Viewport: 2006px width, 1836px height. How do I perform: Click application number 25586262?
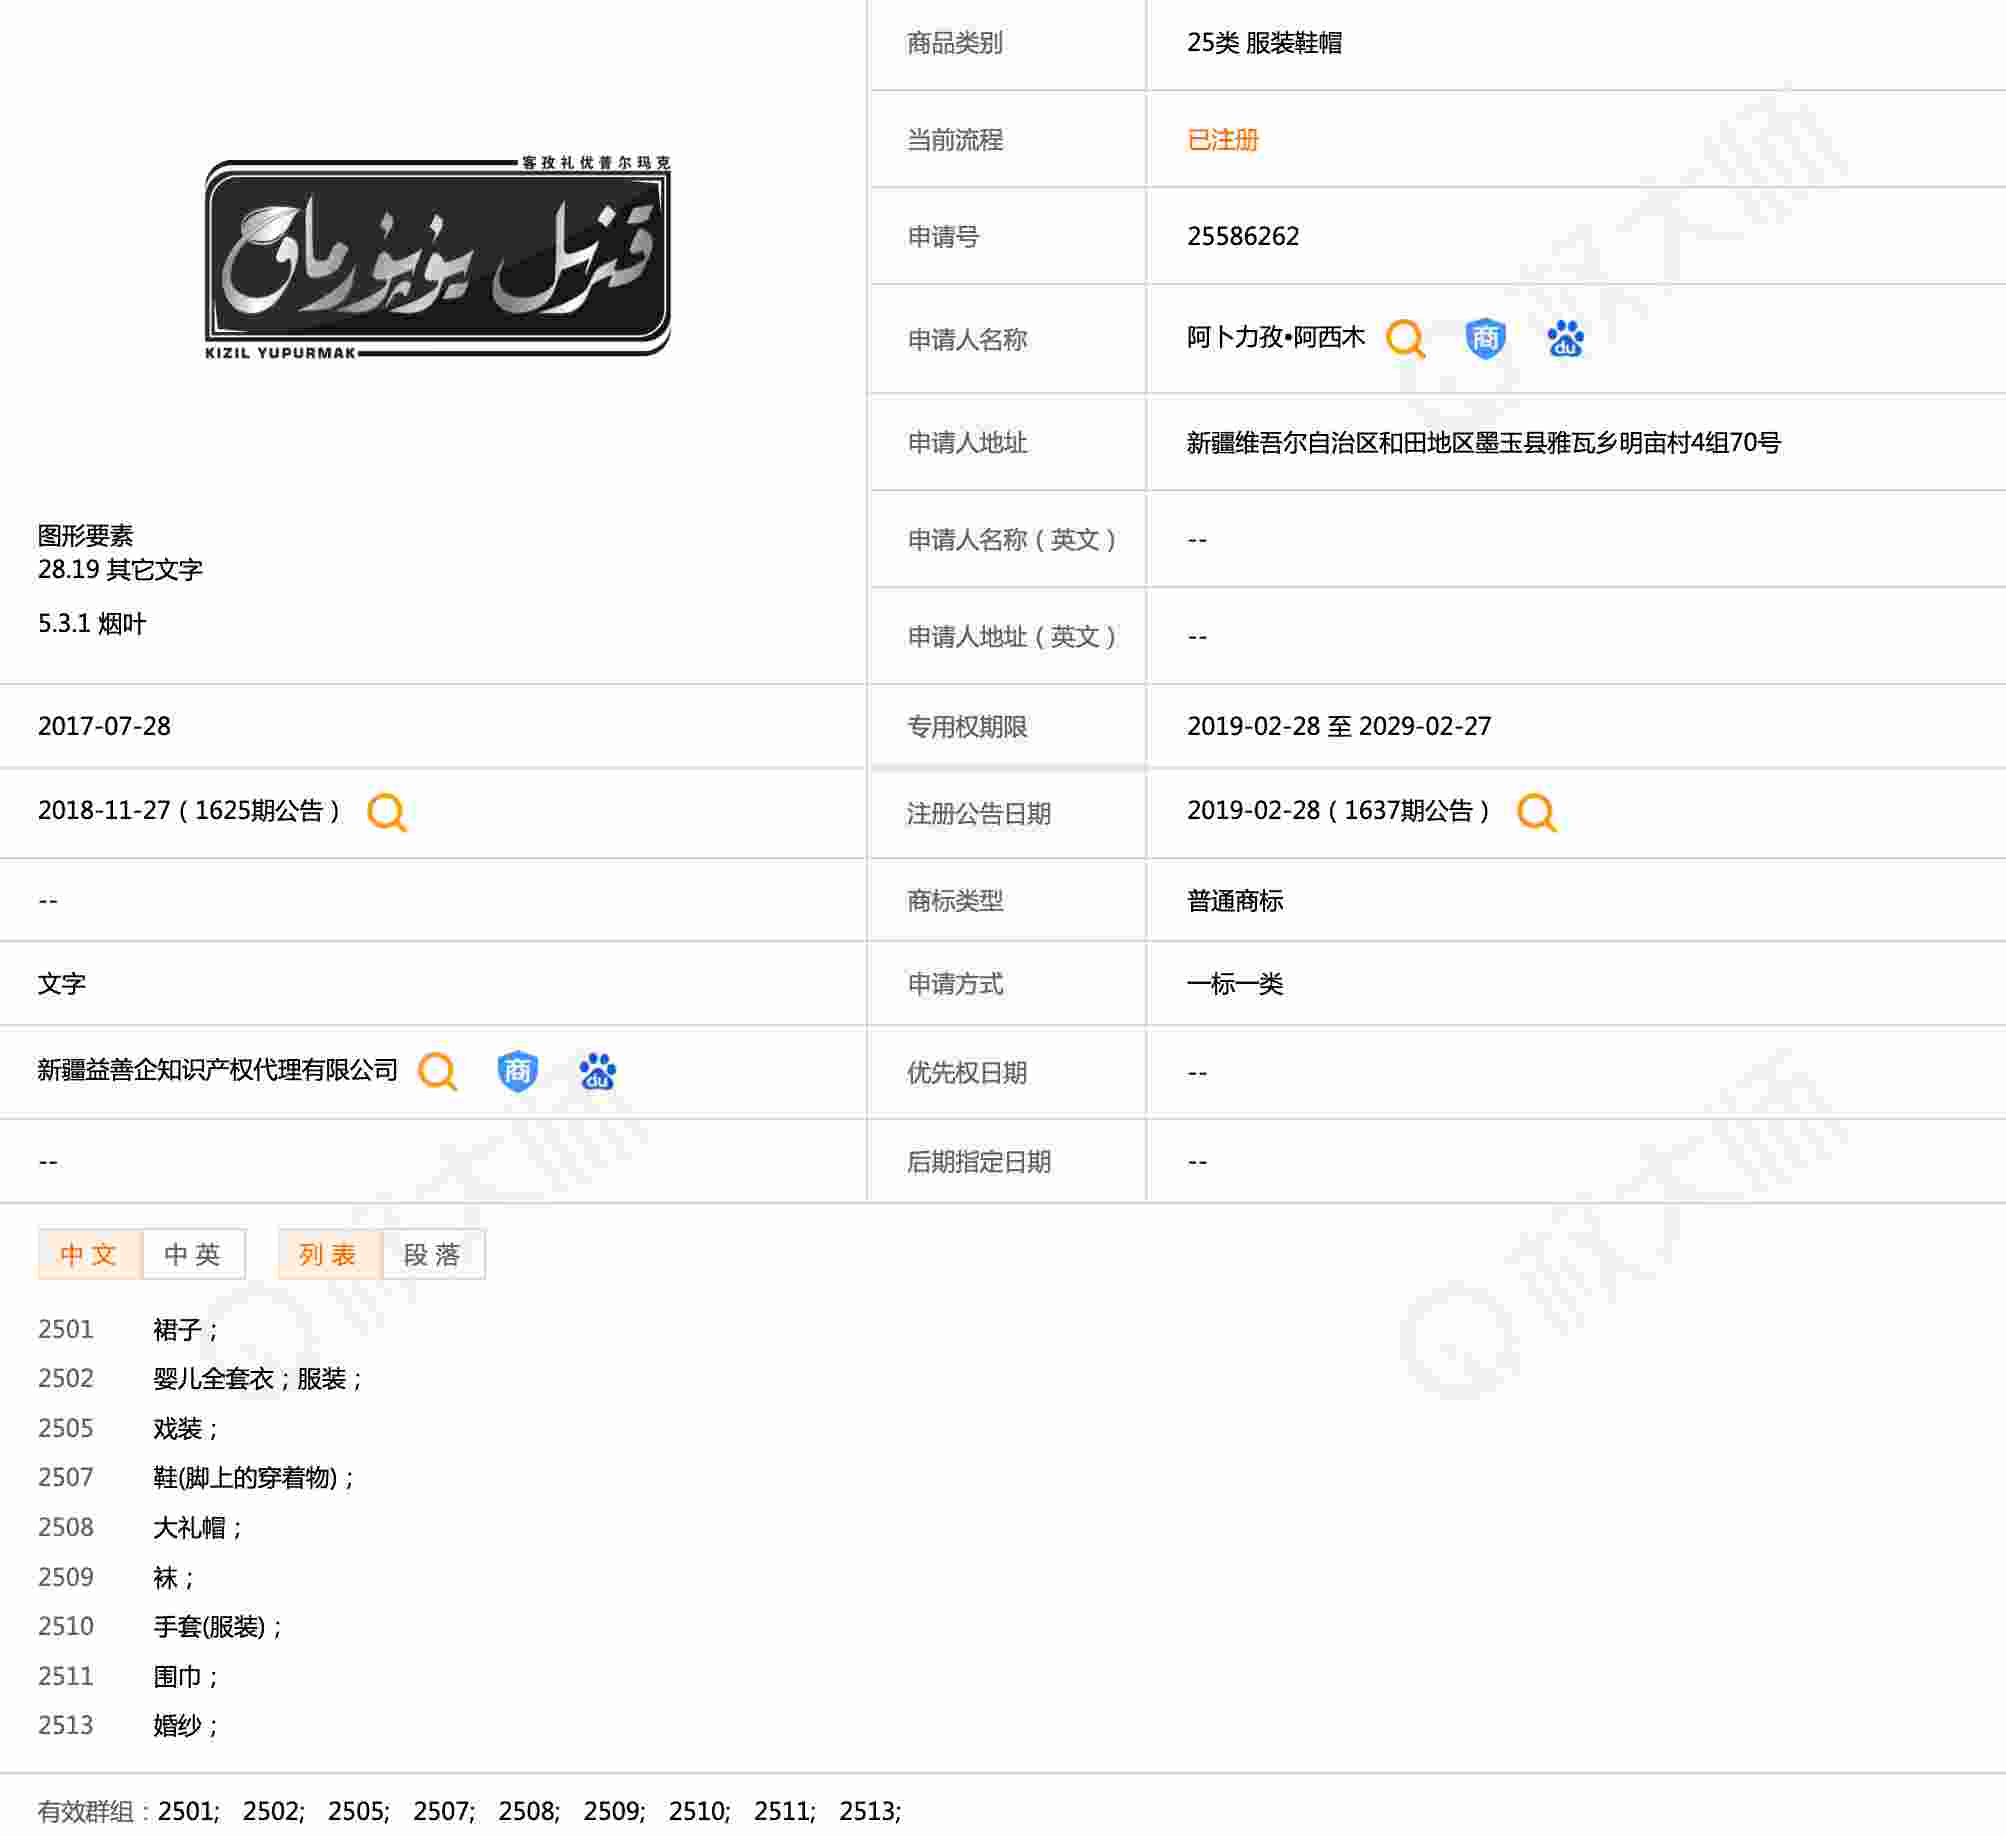(x=1243, y=236)
